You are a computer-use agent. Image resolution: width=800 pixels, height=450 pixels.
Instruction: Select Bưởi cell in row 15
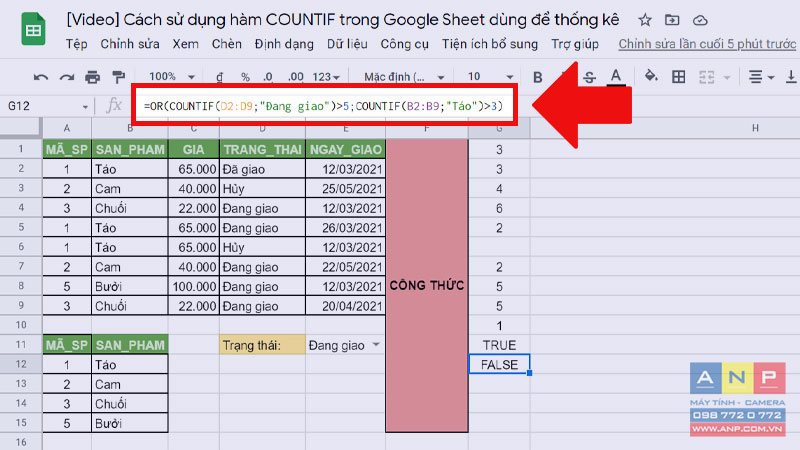[x=130, y=423]
